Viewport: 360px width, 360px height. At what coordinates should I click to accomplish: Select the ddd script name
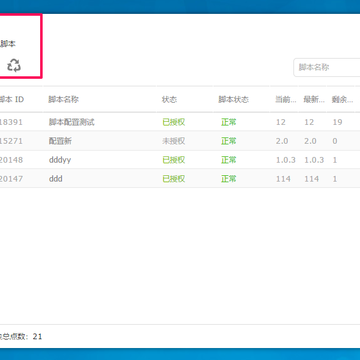click(x=56, y=179)
